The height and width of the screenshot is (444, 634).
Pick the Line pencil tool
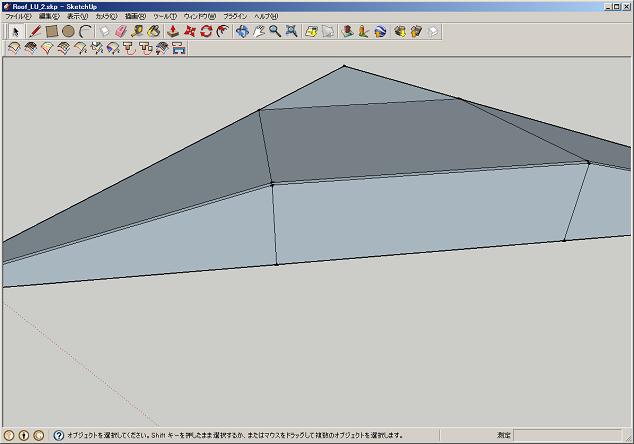click(x=34, y=31)
